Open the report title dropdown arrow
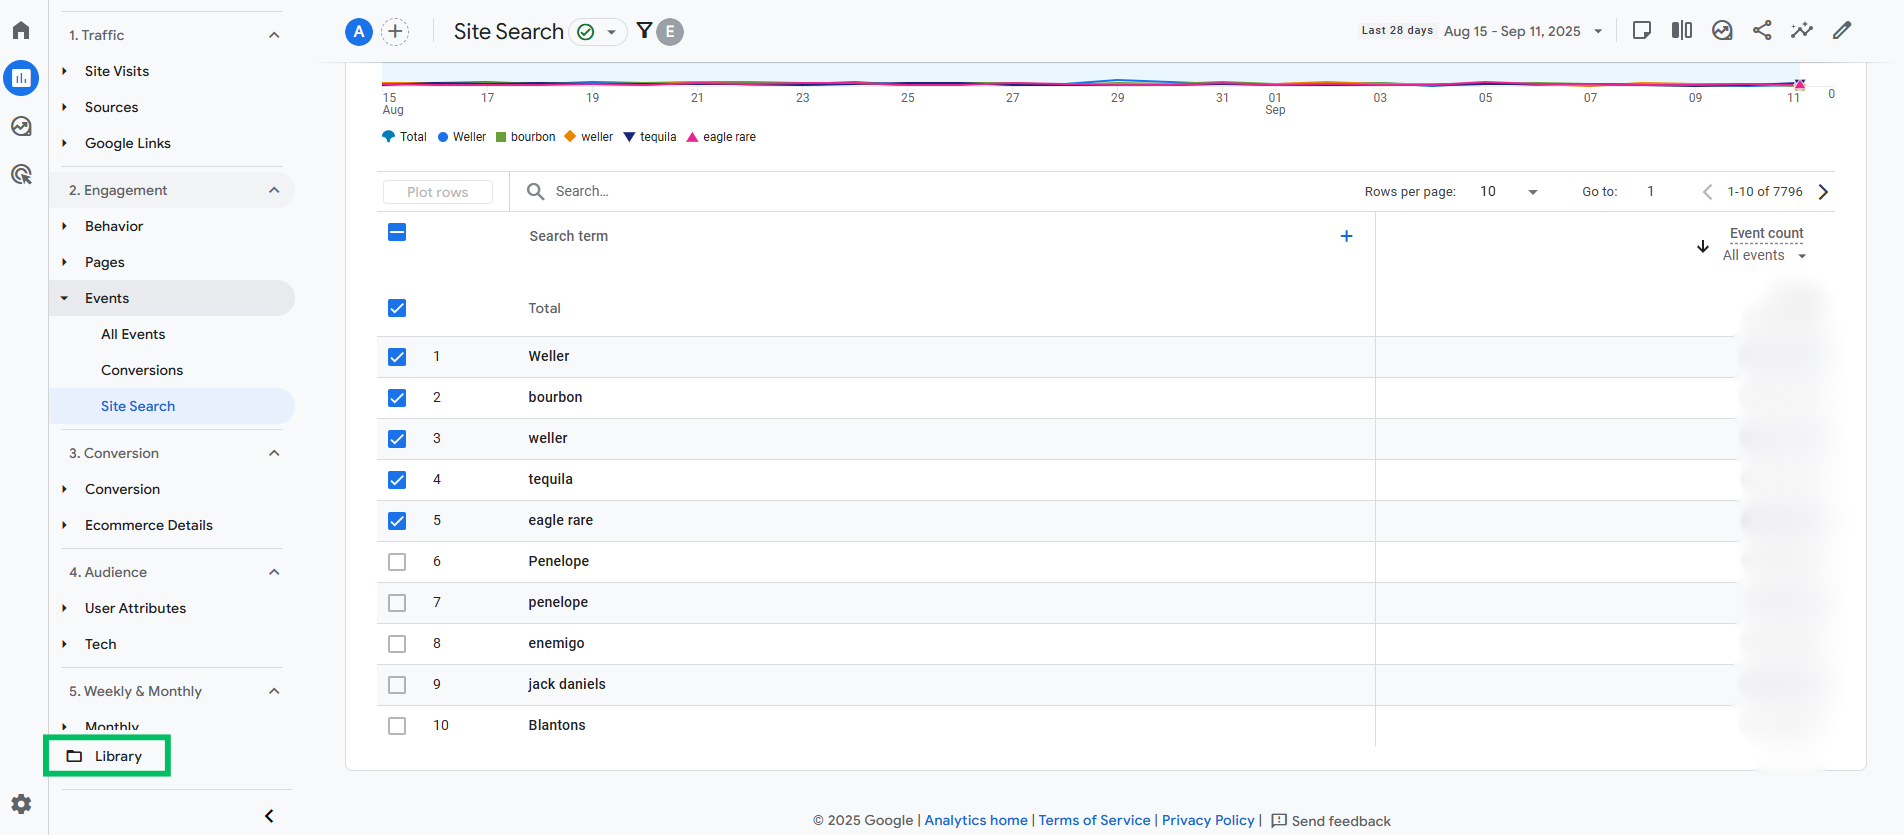1904x835 pixels. point(611,32)
